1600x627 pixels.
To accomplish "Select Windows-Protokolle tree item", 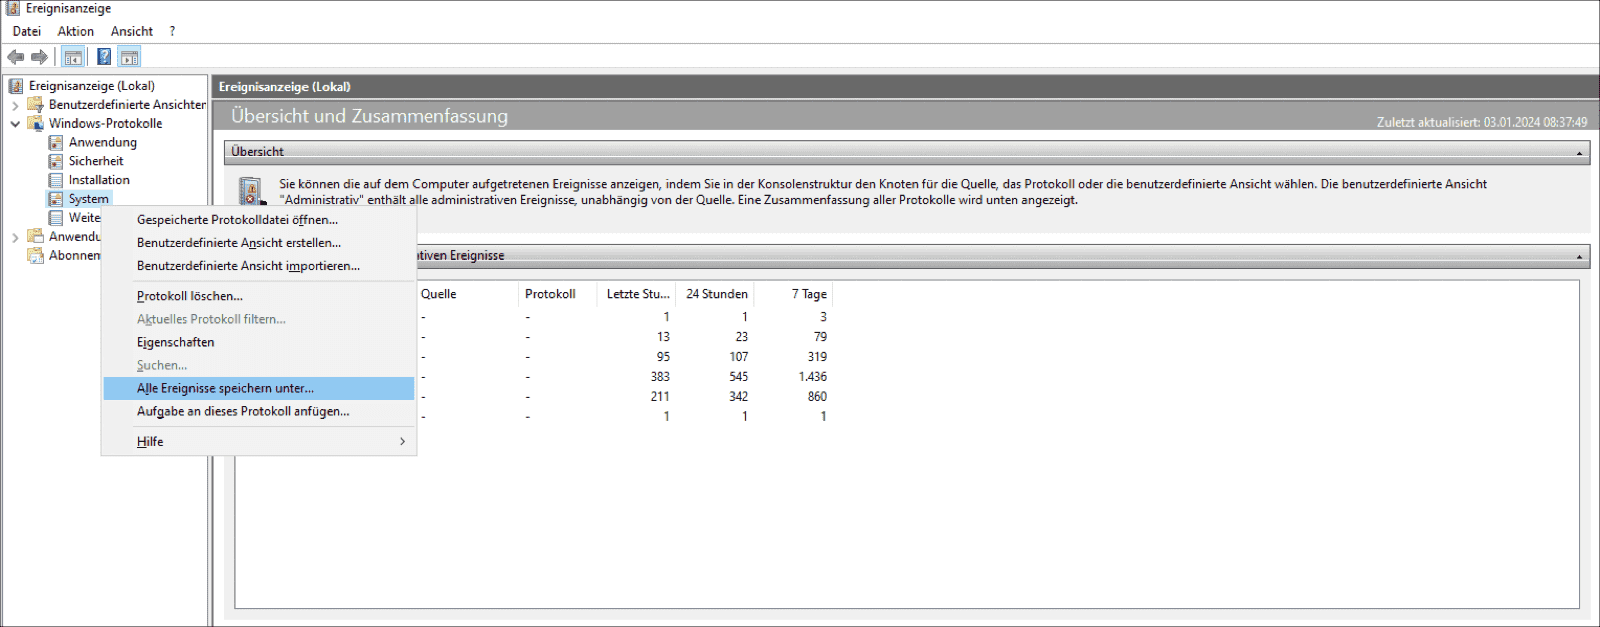I will coord(105,124).
